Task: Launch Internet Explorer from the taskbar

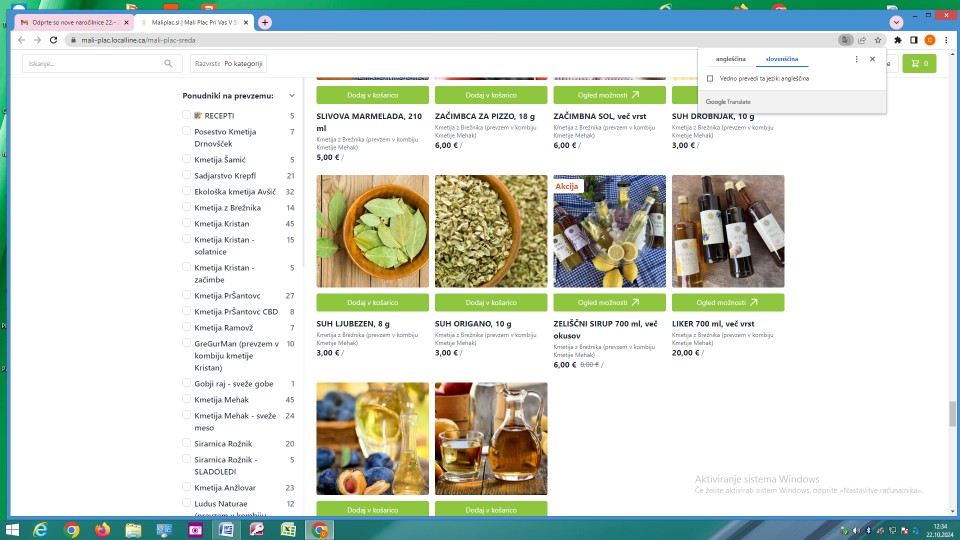Action: [x=40, y=530]
